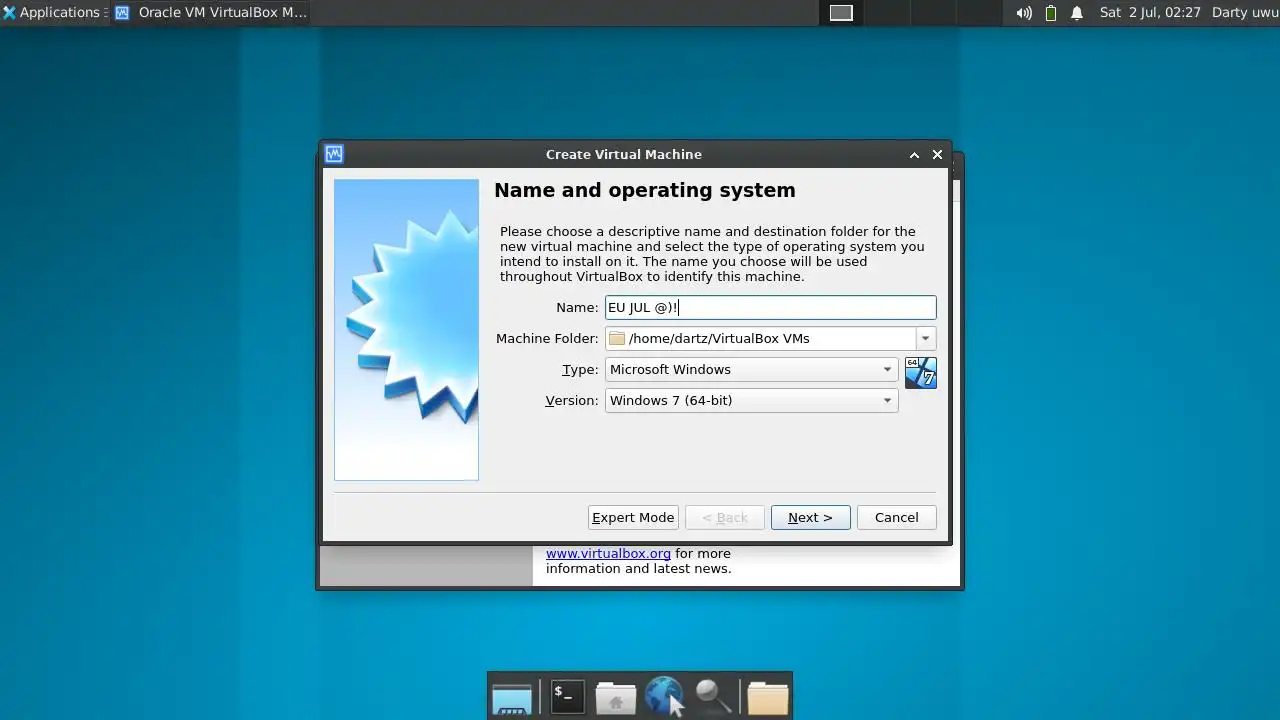The height and width of the screenshot is (720, 1280).
Task: Follow the www.virtualbox.org link in background window
Action: click(x=608, y=553)
